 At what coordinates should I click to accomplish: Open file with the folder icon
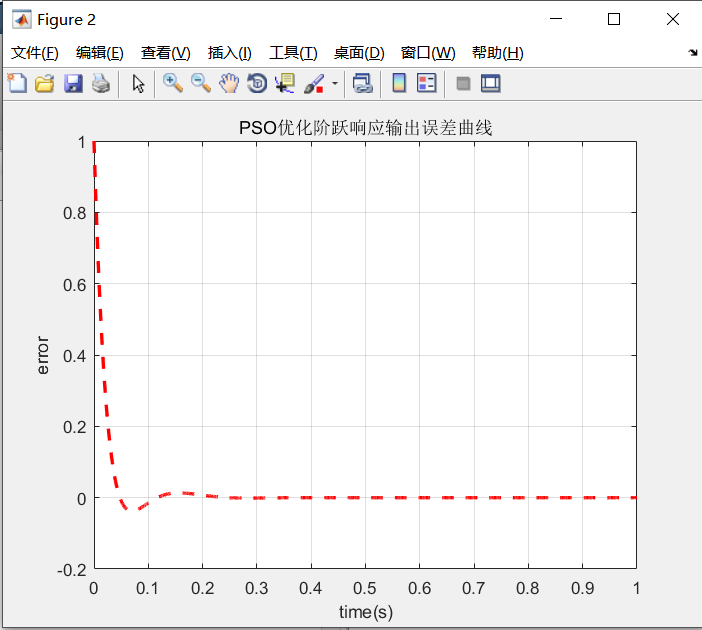coord(45,83)
